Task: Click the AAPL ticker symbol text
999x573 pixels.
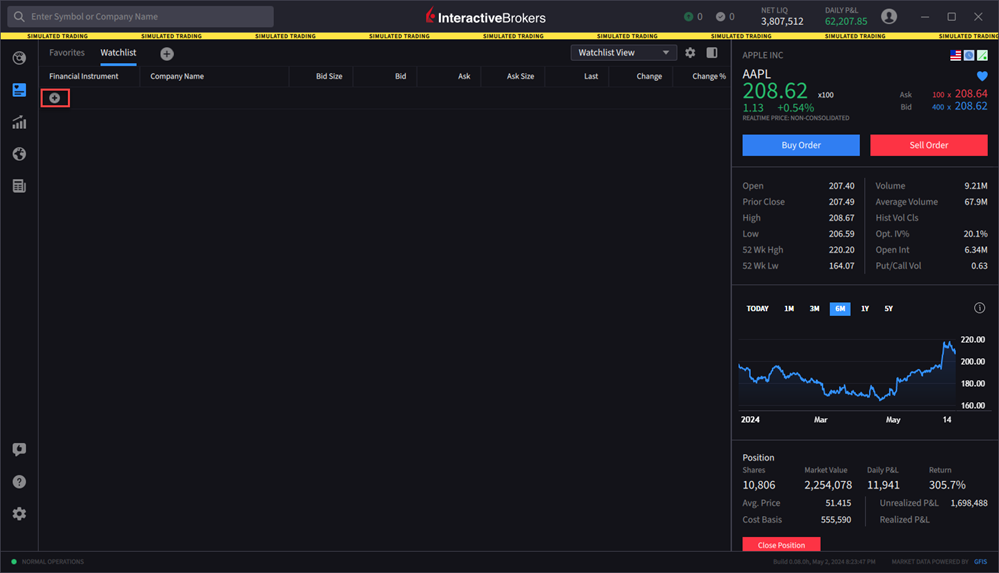Action: click(756, 74)
